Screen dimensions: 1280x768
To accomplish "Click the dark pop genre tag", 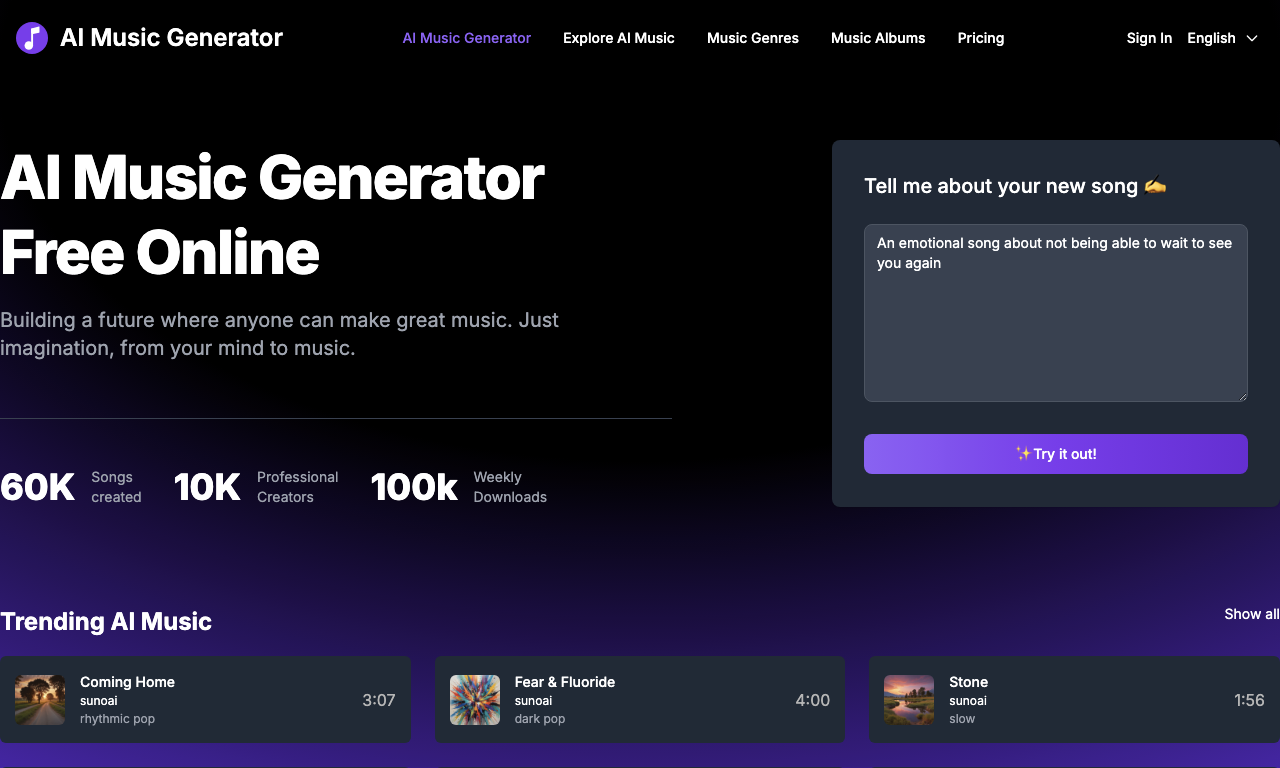I will pyautogui.click(x=540, y=719).
